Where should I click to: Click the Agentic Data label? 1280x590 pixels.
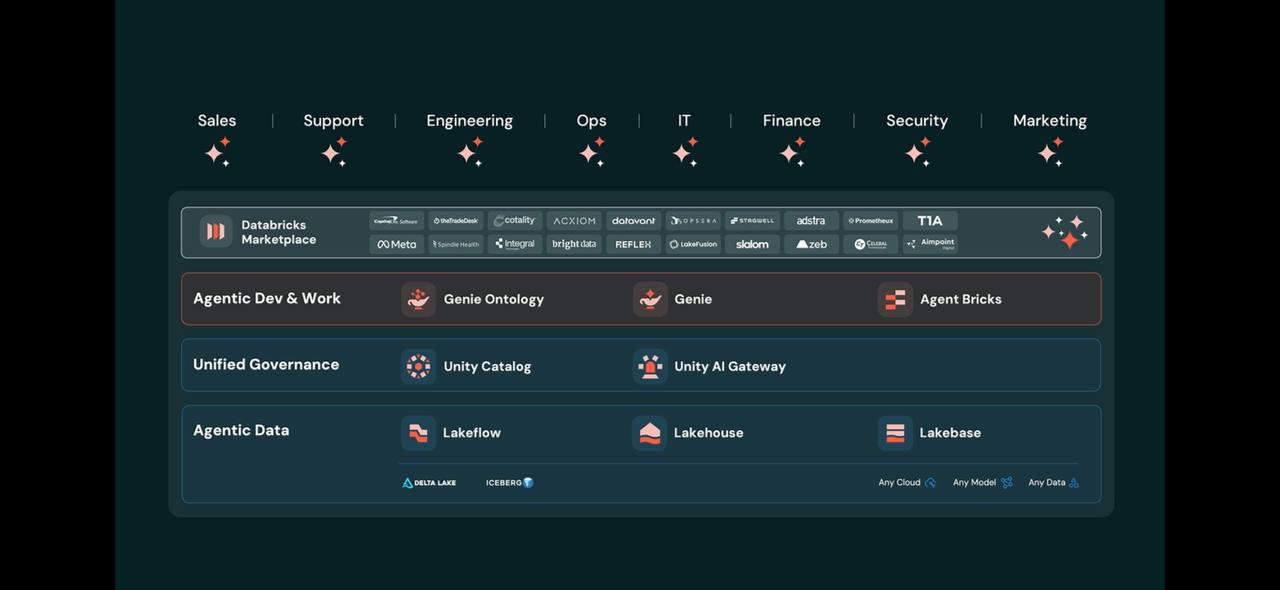[x=241, y=431]
